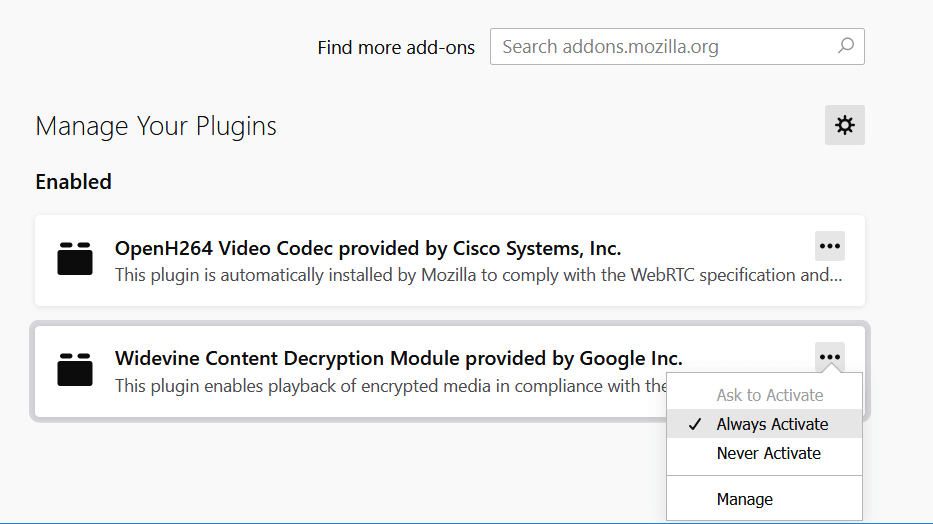Viewport: 933px width, 524px height.
Task: Open the OpenH264 plugin's three-dot options menu
Action: pyautogui.click(x=829, y=246)
